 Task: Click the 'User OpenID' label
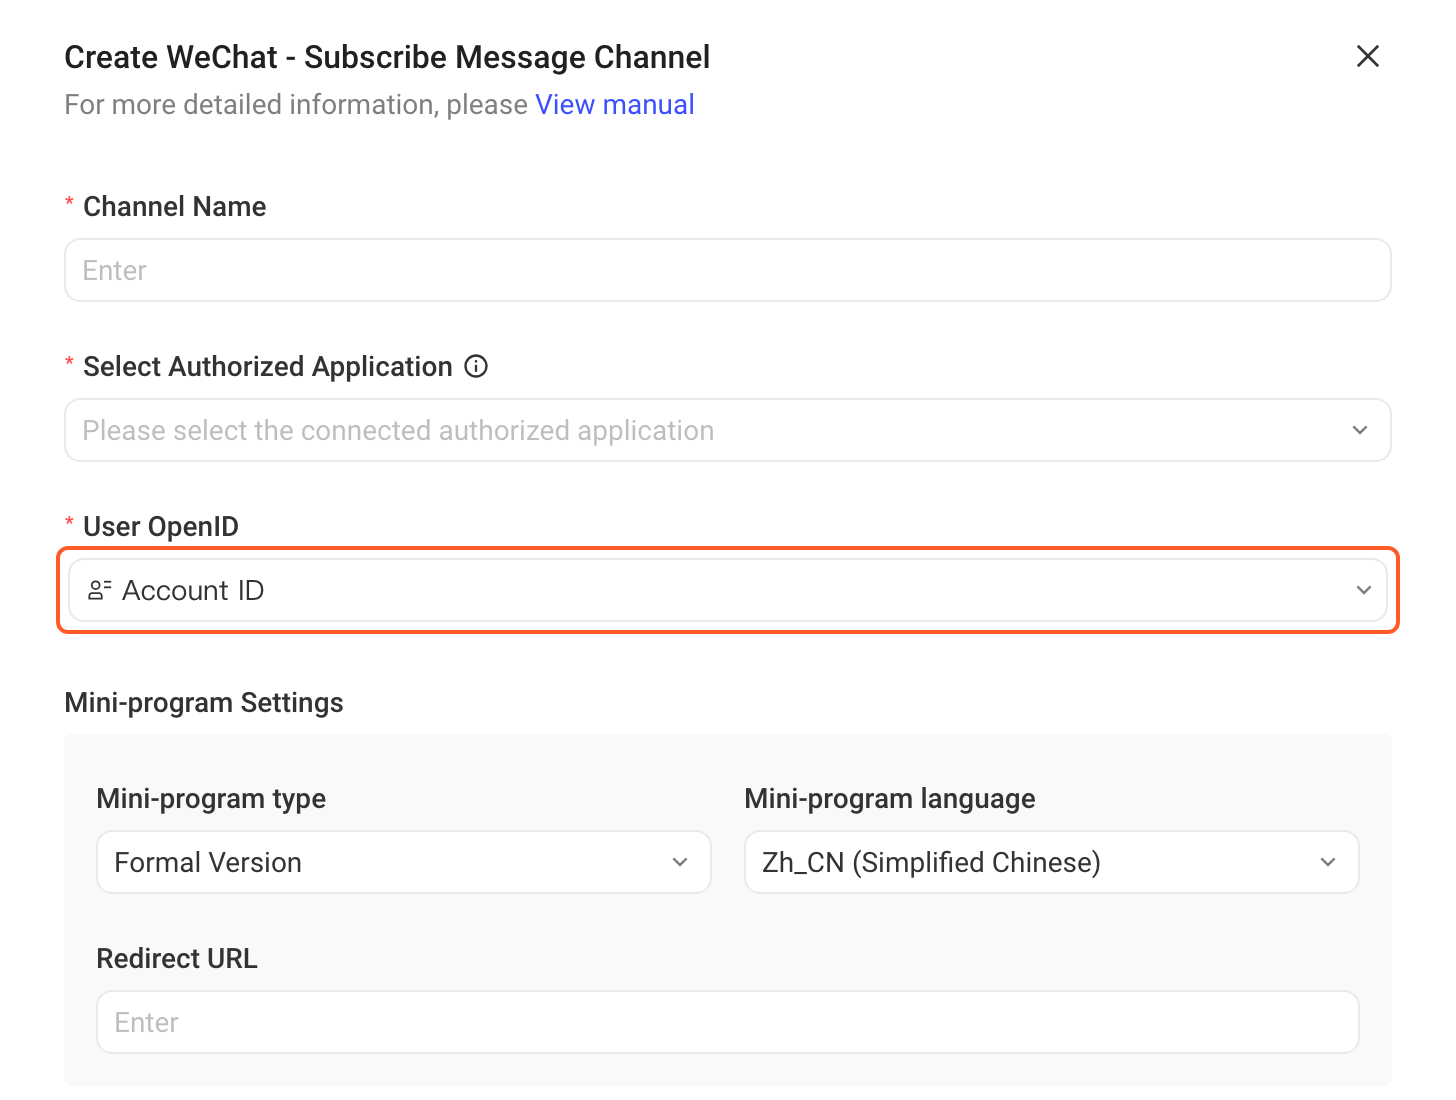(x=161, y=527)
